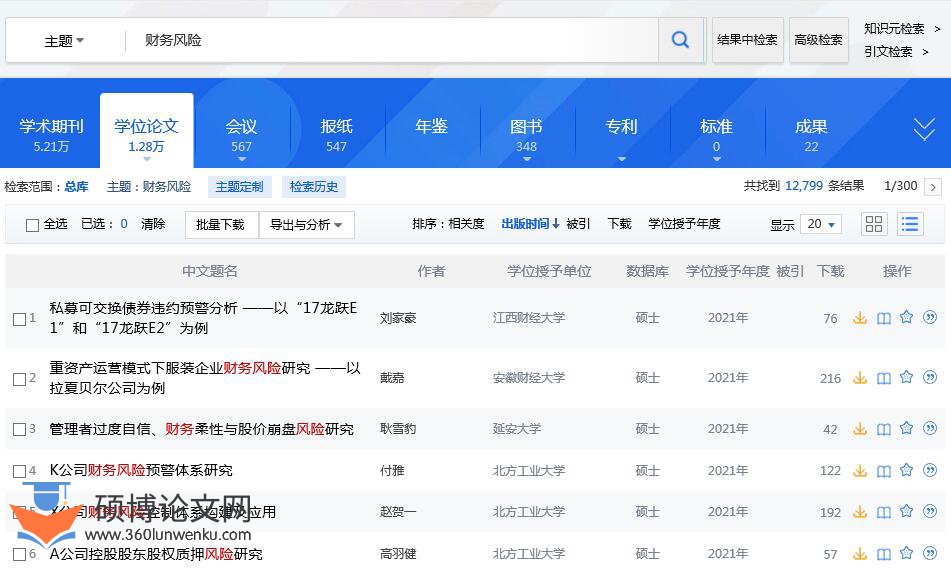Switch to 会议 tab
The height and width of the screenshot is (572, 951).
[241, 135]
